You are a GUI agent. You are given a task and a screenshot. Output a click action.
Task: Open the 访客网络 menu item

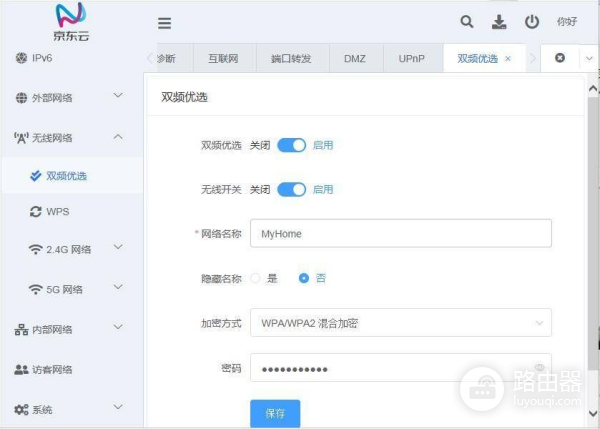72,370
